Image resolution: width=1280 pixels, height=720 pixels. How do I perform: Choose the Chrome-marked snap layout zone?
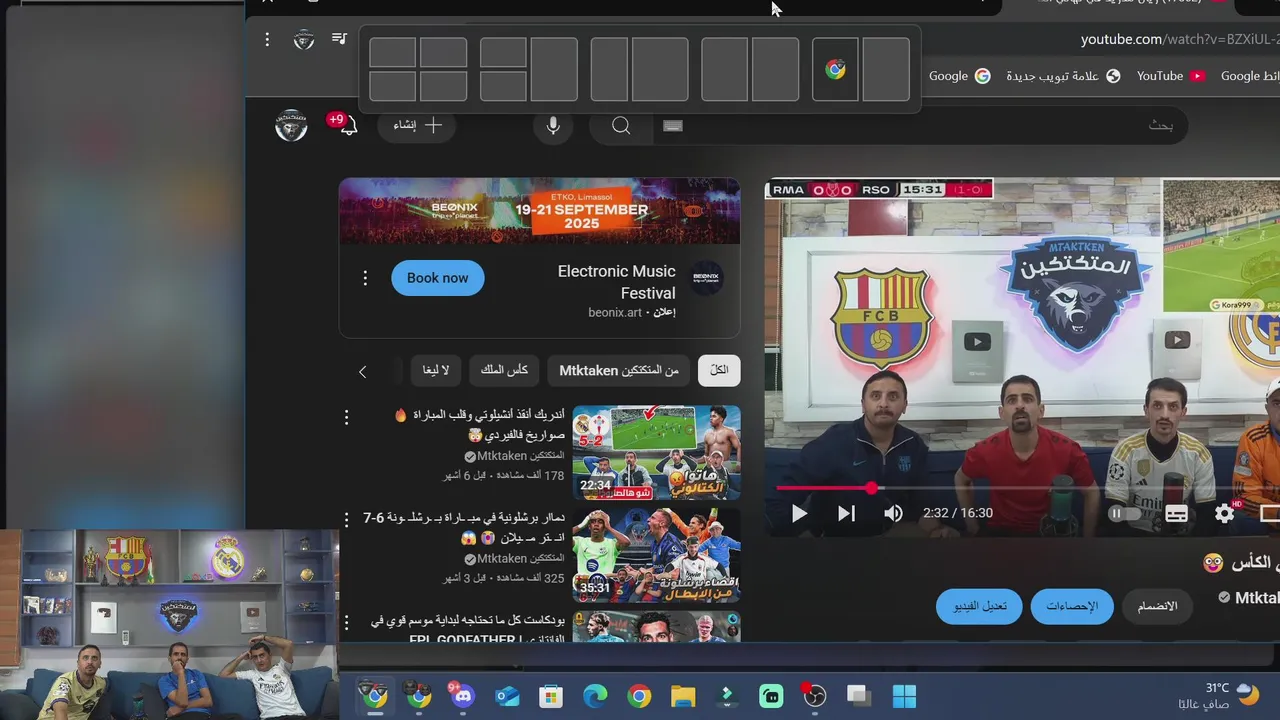click(835, 69)
